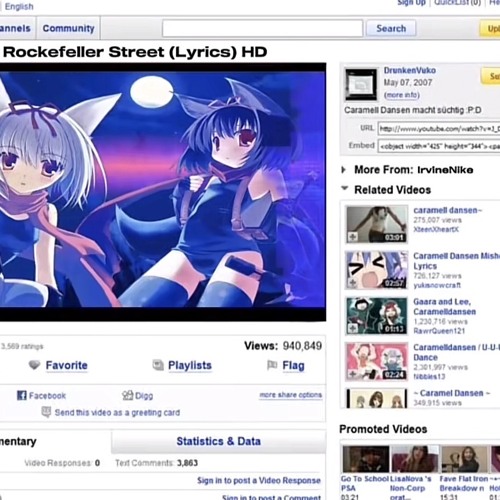Click the greeting card icon

pyautogui.click(x=46, y=412)
